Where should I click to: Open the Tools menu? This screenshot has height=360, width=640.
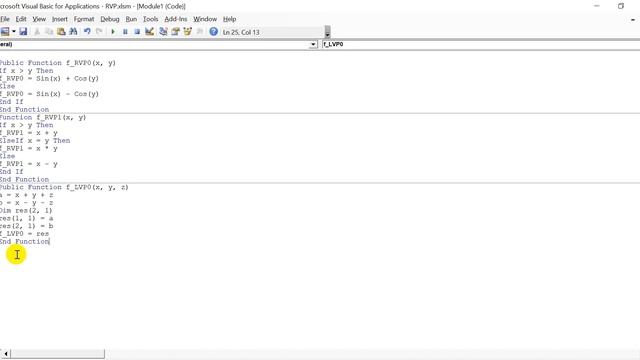click(150, 19)
